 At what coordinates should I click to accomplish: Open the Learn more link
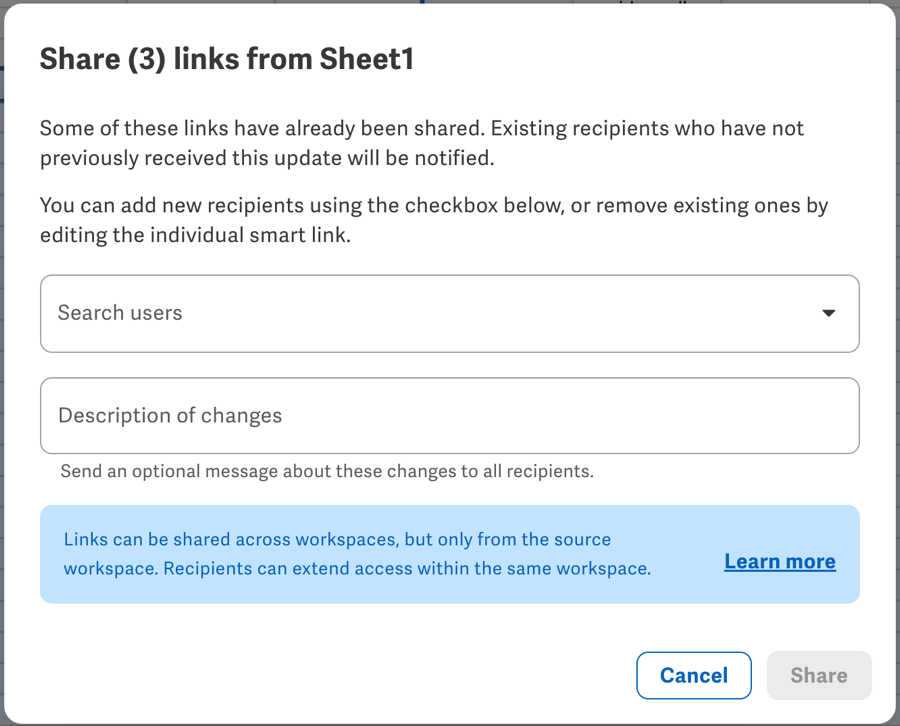click(779, 561)
